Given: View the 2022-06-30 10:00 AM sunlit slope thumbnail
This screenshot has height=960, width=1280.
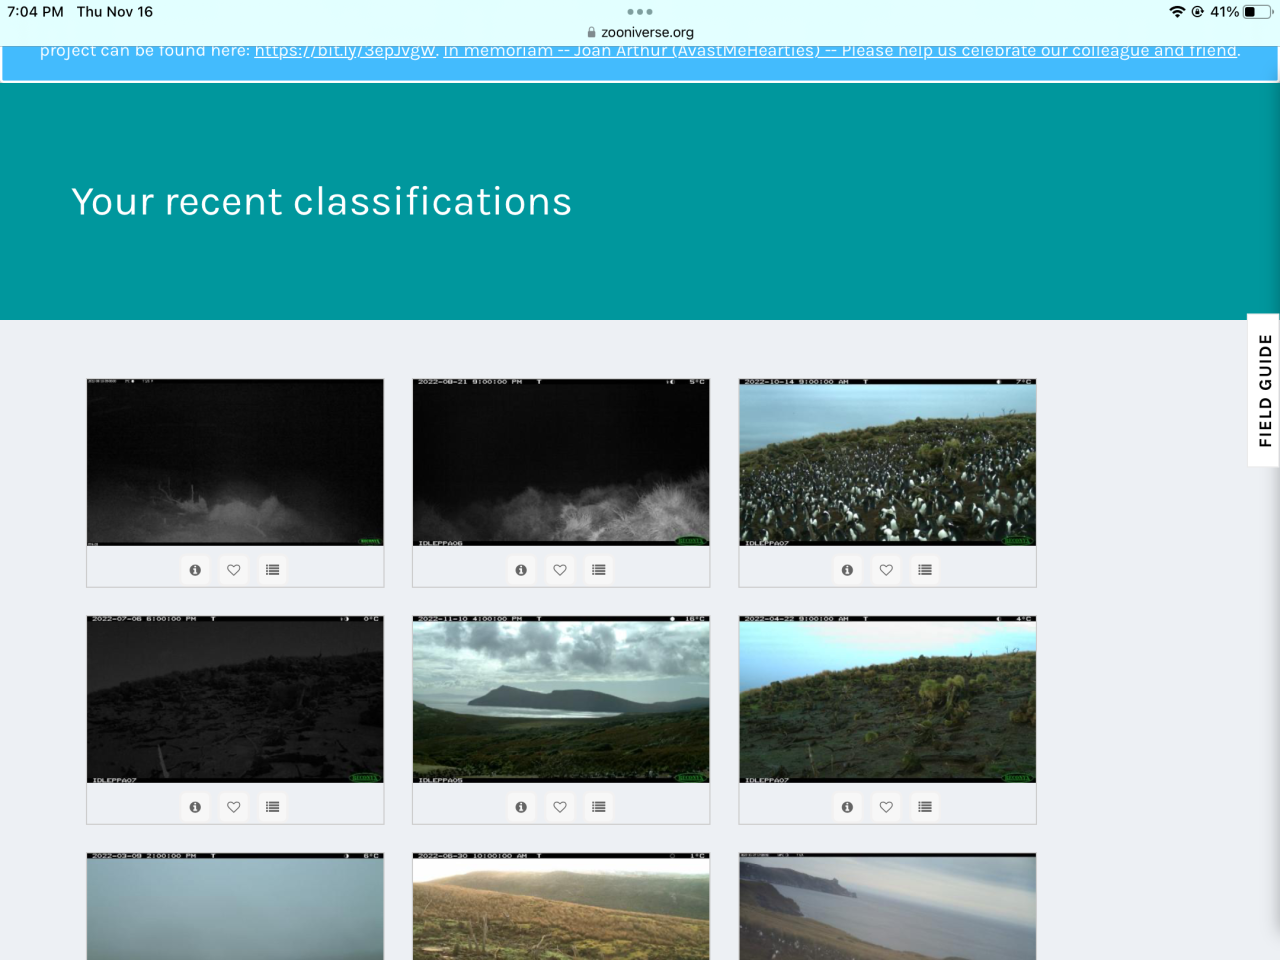Looking at the screenshot, I should click(x=561, y=906).
